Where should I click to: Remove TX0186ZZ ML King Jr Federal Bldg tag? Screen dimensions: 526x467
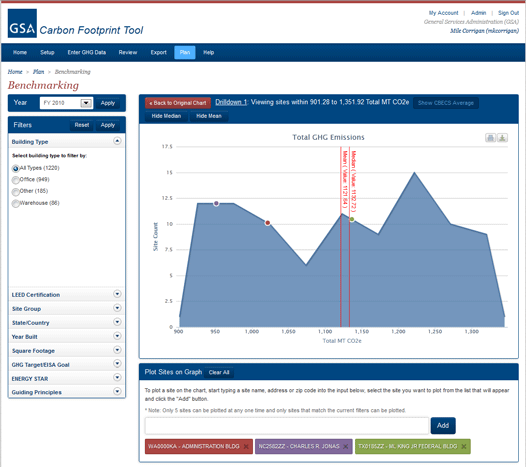coord(464,447)
